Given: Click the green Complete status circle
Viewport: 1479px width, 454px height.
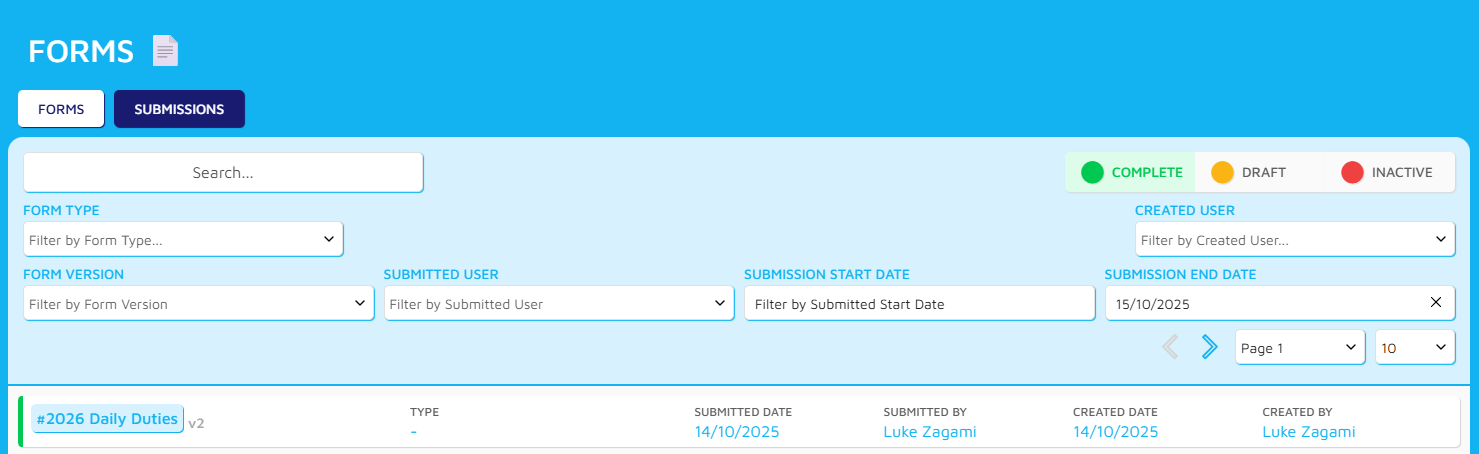Looking at the screenshot, I should pyautogui.click(x=1092, y=172).
